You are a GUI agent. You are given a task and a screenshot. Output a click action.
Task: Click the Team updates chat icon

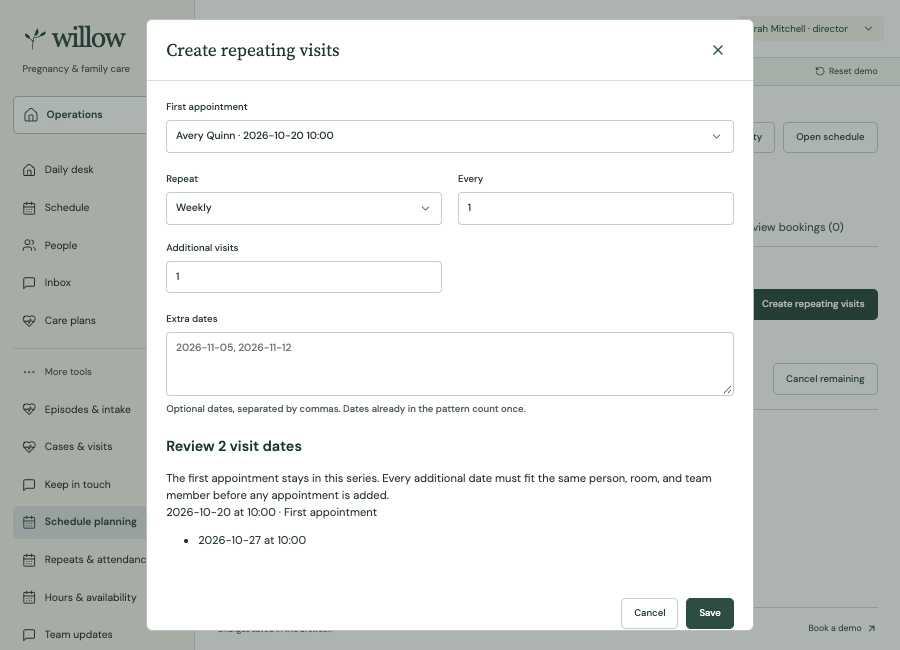29,635
